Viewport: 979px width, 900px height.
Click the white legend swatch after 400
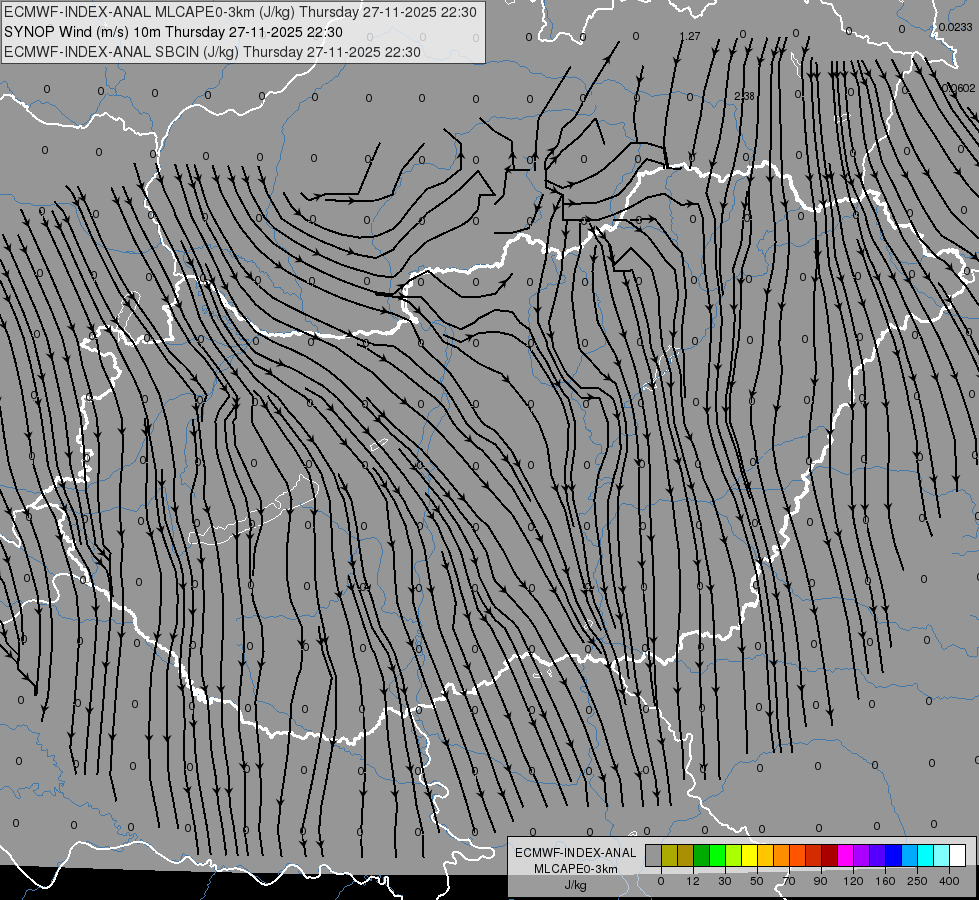coord(958,855)
